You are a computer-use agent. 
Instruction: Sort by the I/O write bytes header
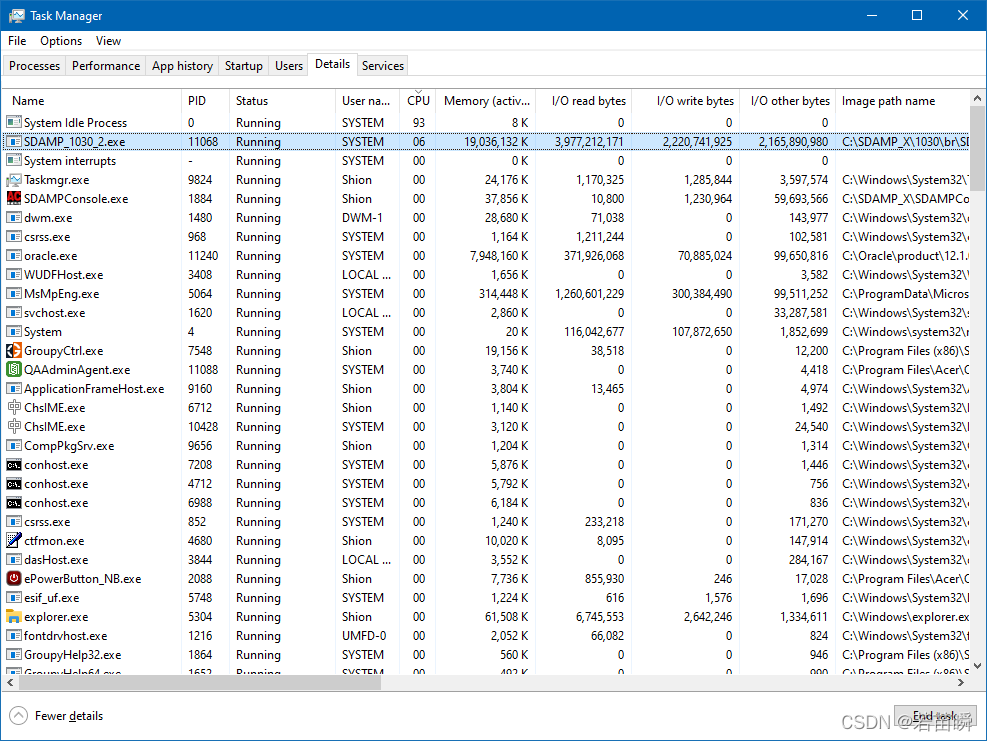click(x=686, y=101)
